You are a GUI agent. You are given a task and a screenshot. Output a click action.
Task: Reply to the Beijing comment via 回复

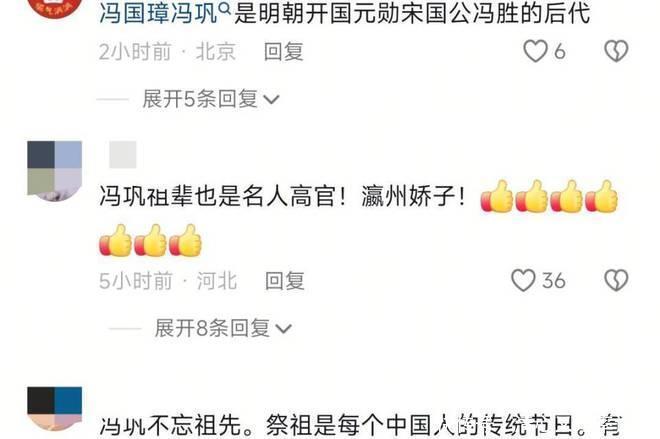pos(284,52)
